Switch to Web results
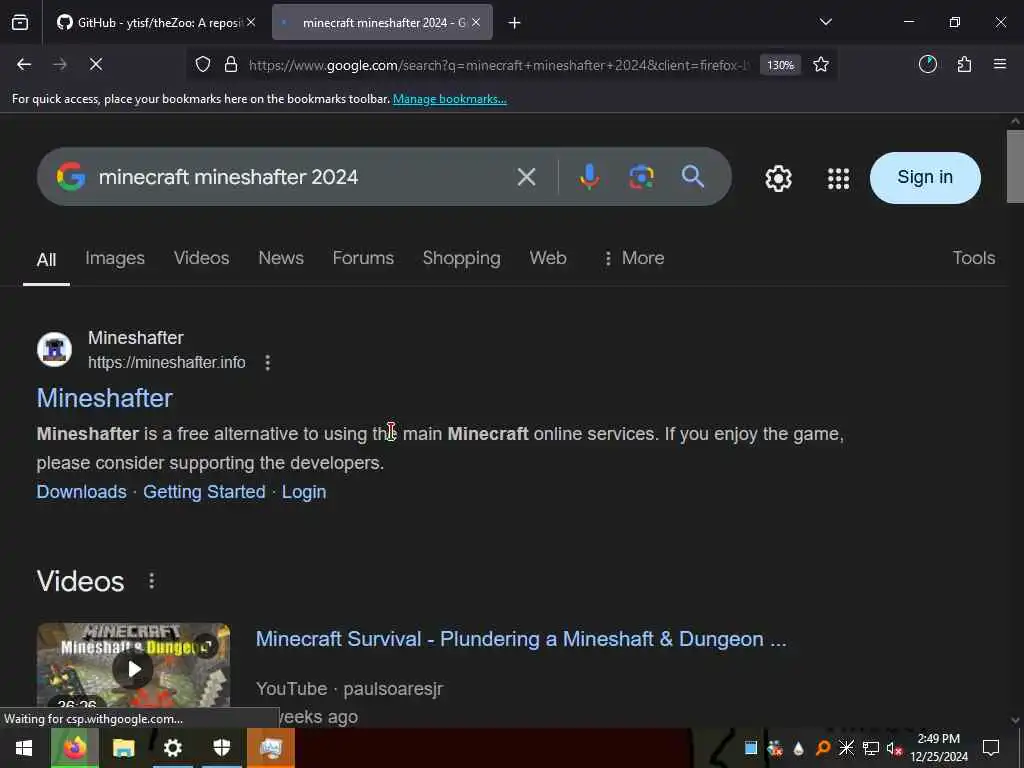Screen dimensions: 1024x768 click(548, 258)
